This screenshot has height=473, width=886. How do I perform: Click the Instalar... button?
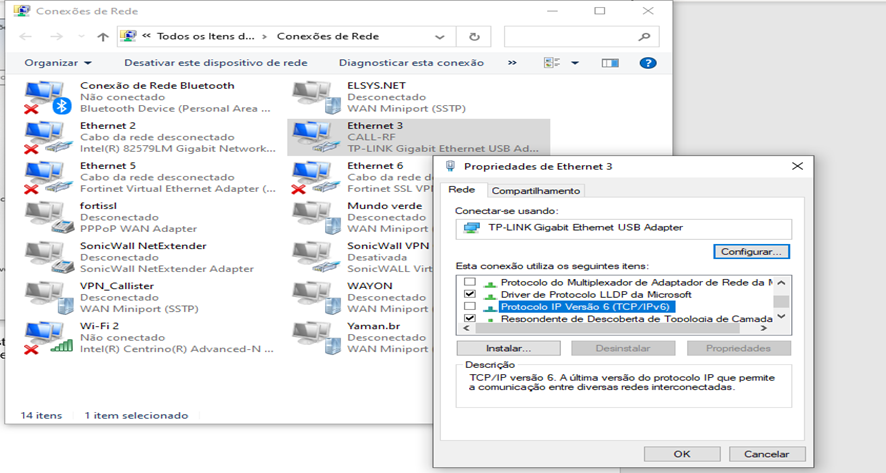coord(508,348)
